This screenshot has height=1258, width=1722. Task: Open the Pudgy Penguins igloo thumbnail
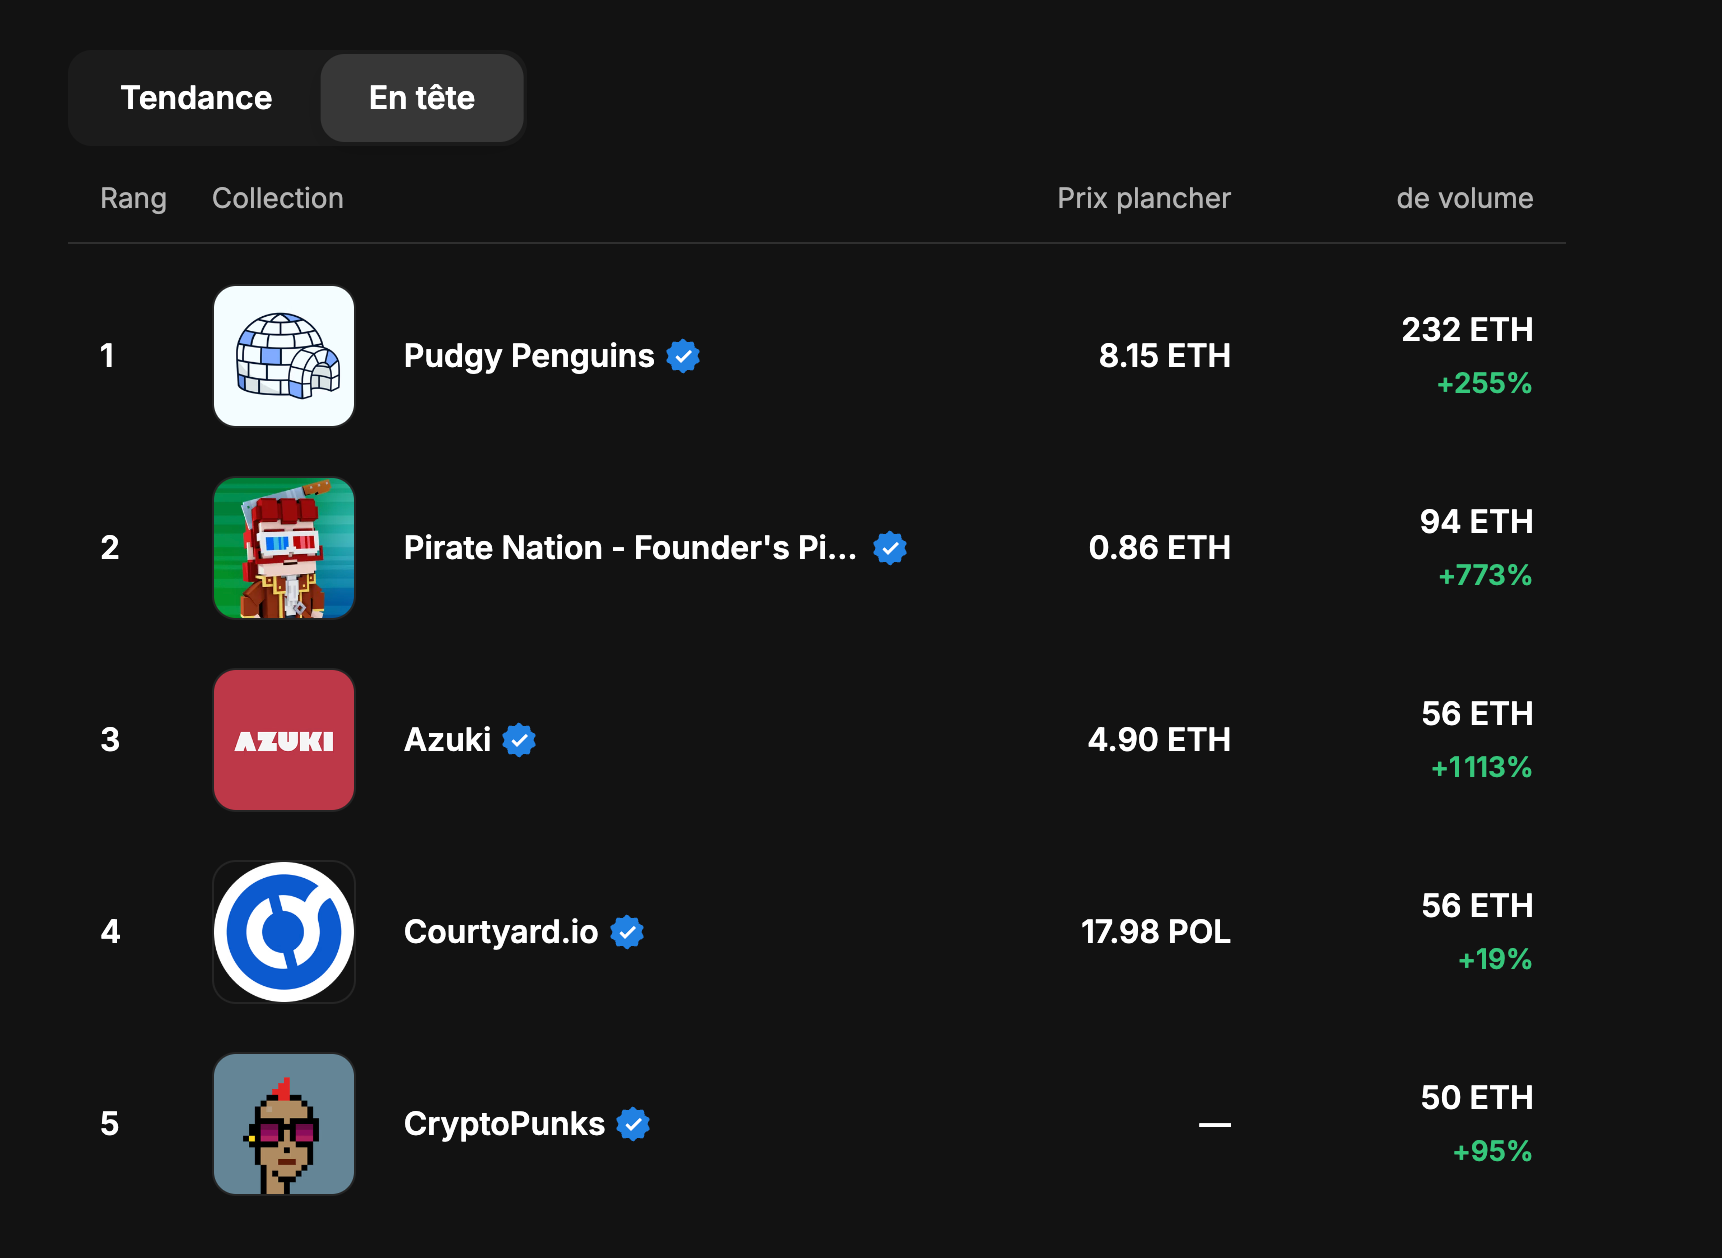click(284, 356)
